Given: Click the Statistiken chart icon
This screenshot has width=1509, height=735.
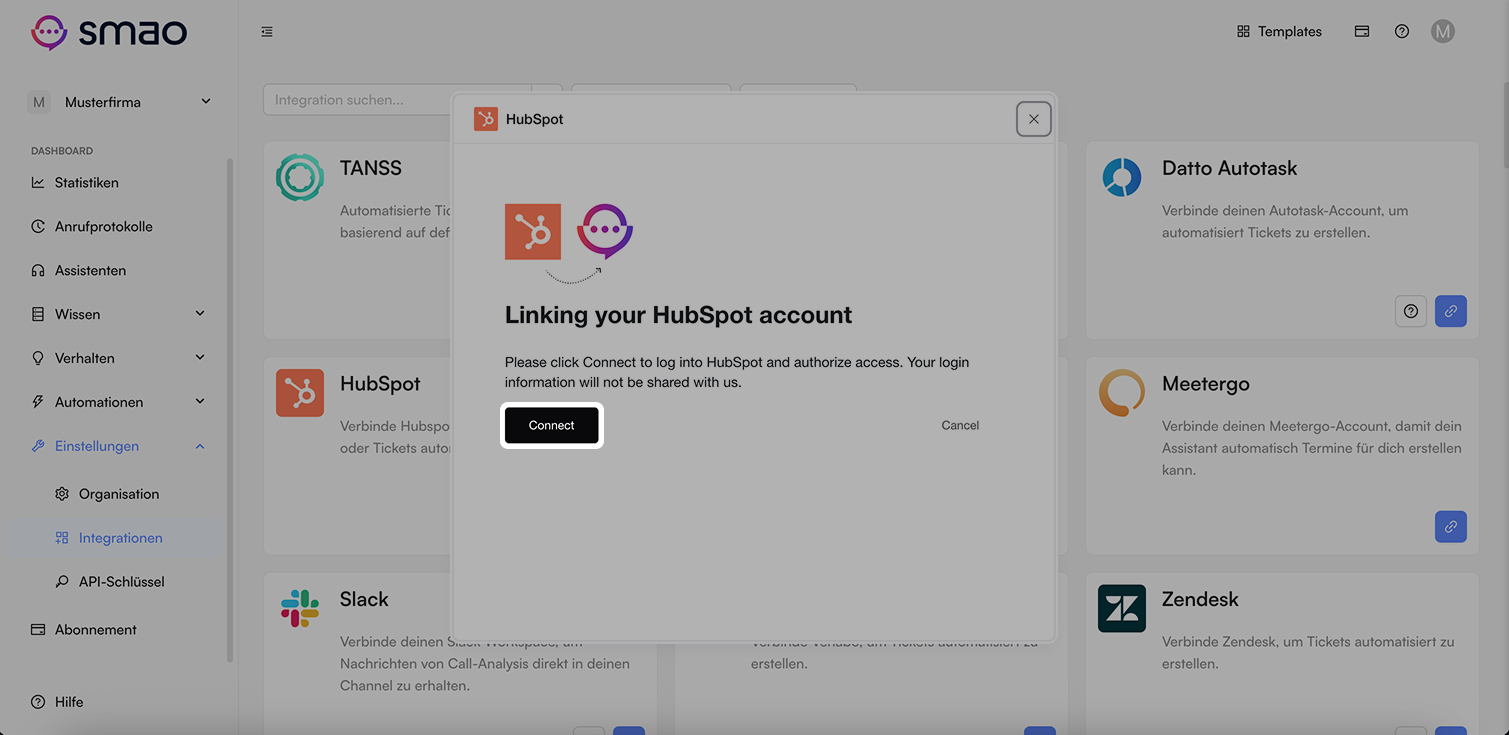Looking at the screenshot, I should [x=38, y=183].
